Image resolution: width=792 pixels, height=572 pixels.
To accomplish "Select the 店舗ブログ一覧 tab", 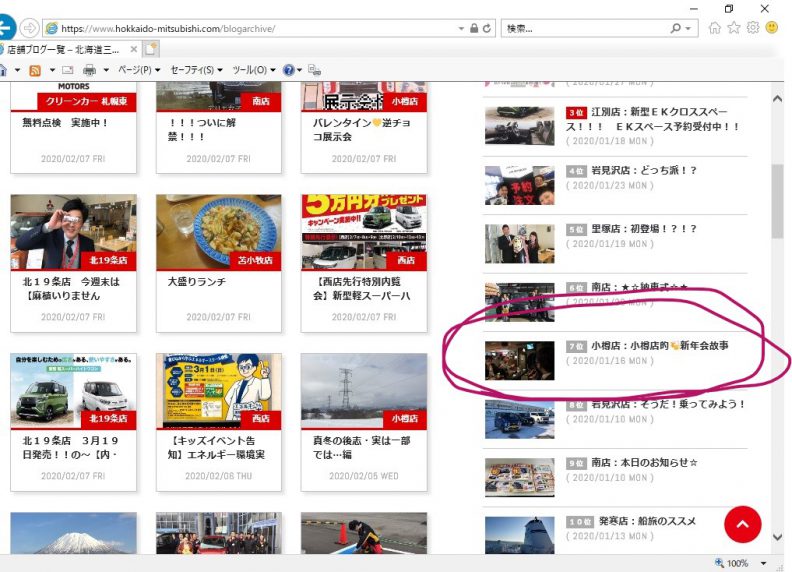I will pos(63,50).
